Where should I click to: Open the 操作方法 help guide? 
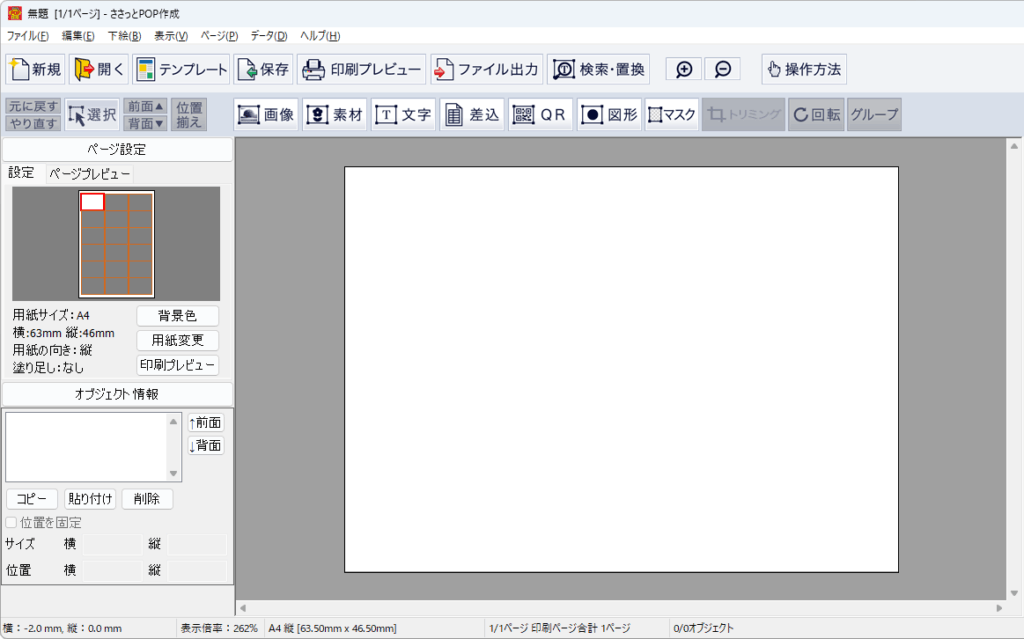tap(803, 70)
